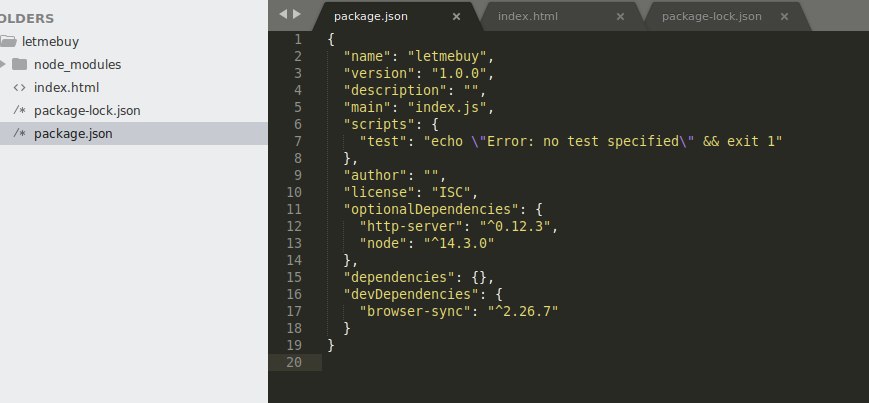Click line number 20 in gutter
The image size is (869, 403).
click(294, 362)
